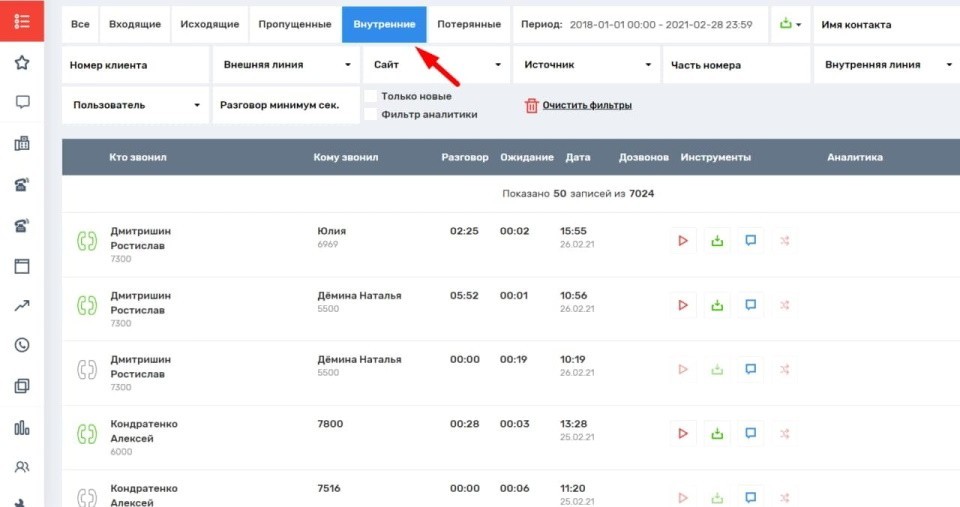The image size is (960, 507).
Task: Open the Источник dropdown filter
Action: point(585,65)
